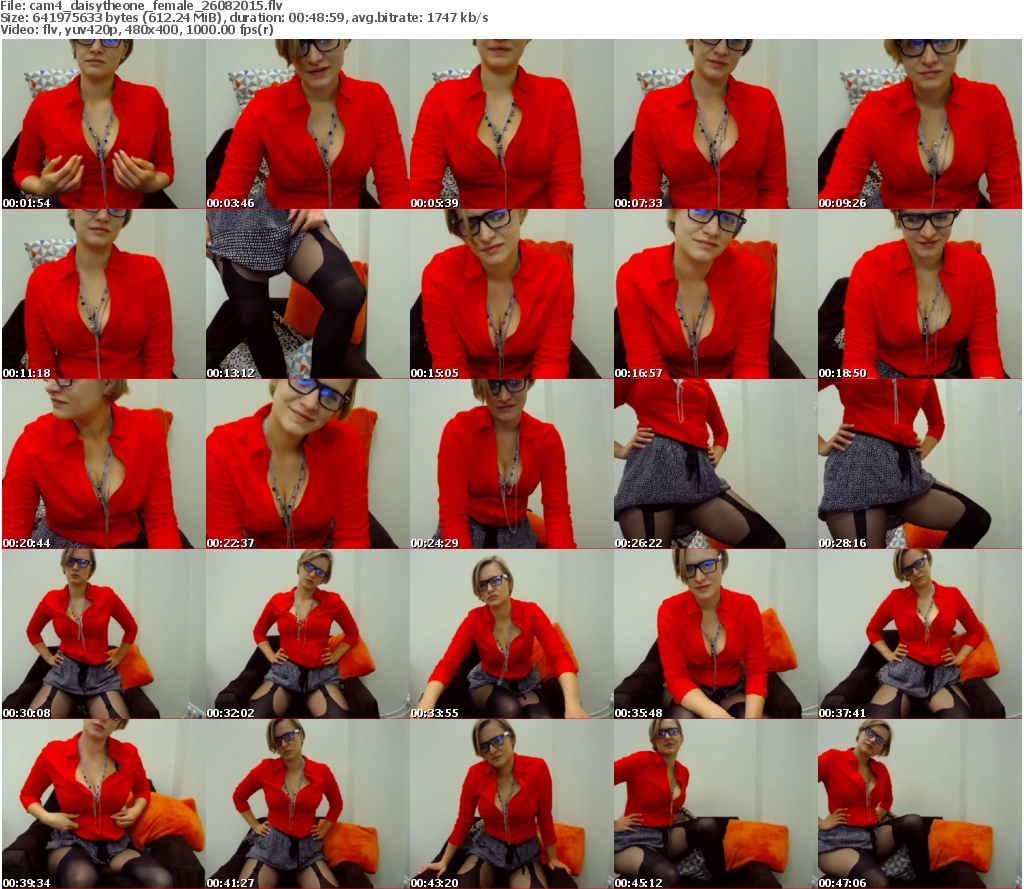Click the 'Size: 641975633 bytes' header line
This screenshot has width=1024, height=889.
coord(244,18)
